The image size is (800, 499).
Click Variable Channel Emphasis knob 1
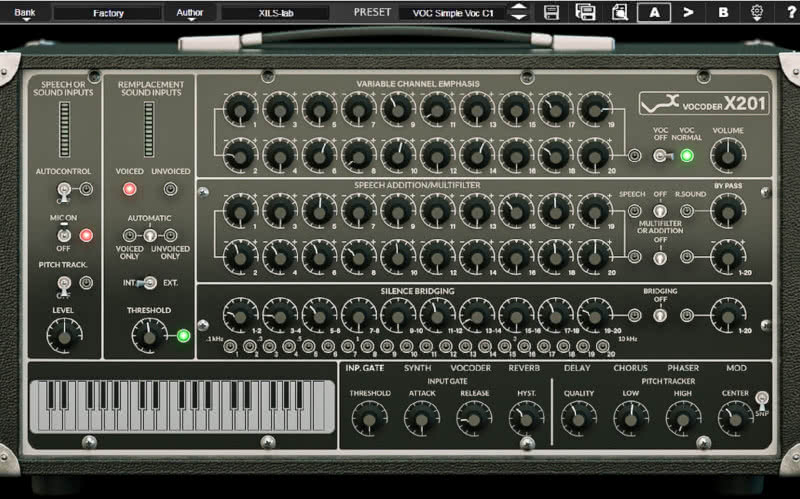click(x=240, y=109)
